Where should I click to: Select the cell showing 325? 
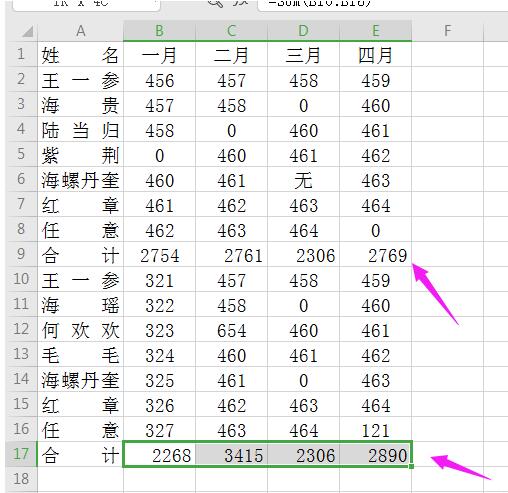coord(159,379)
